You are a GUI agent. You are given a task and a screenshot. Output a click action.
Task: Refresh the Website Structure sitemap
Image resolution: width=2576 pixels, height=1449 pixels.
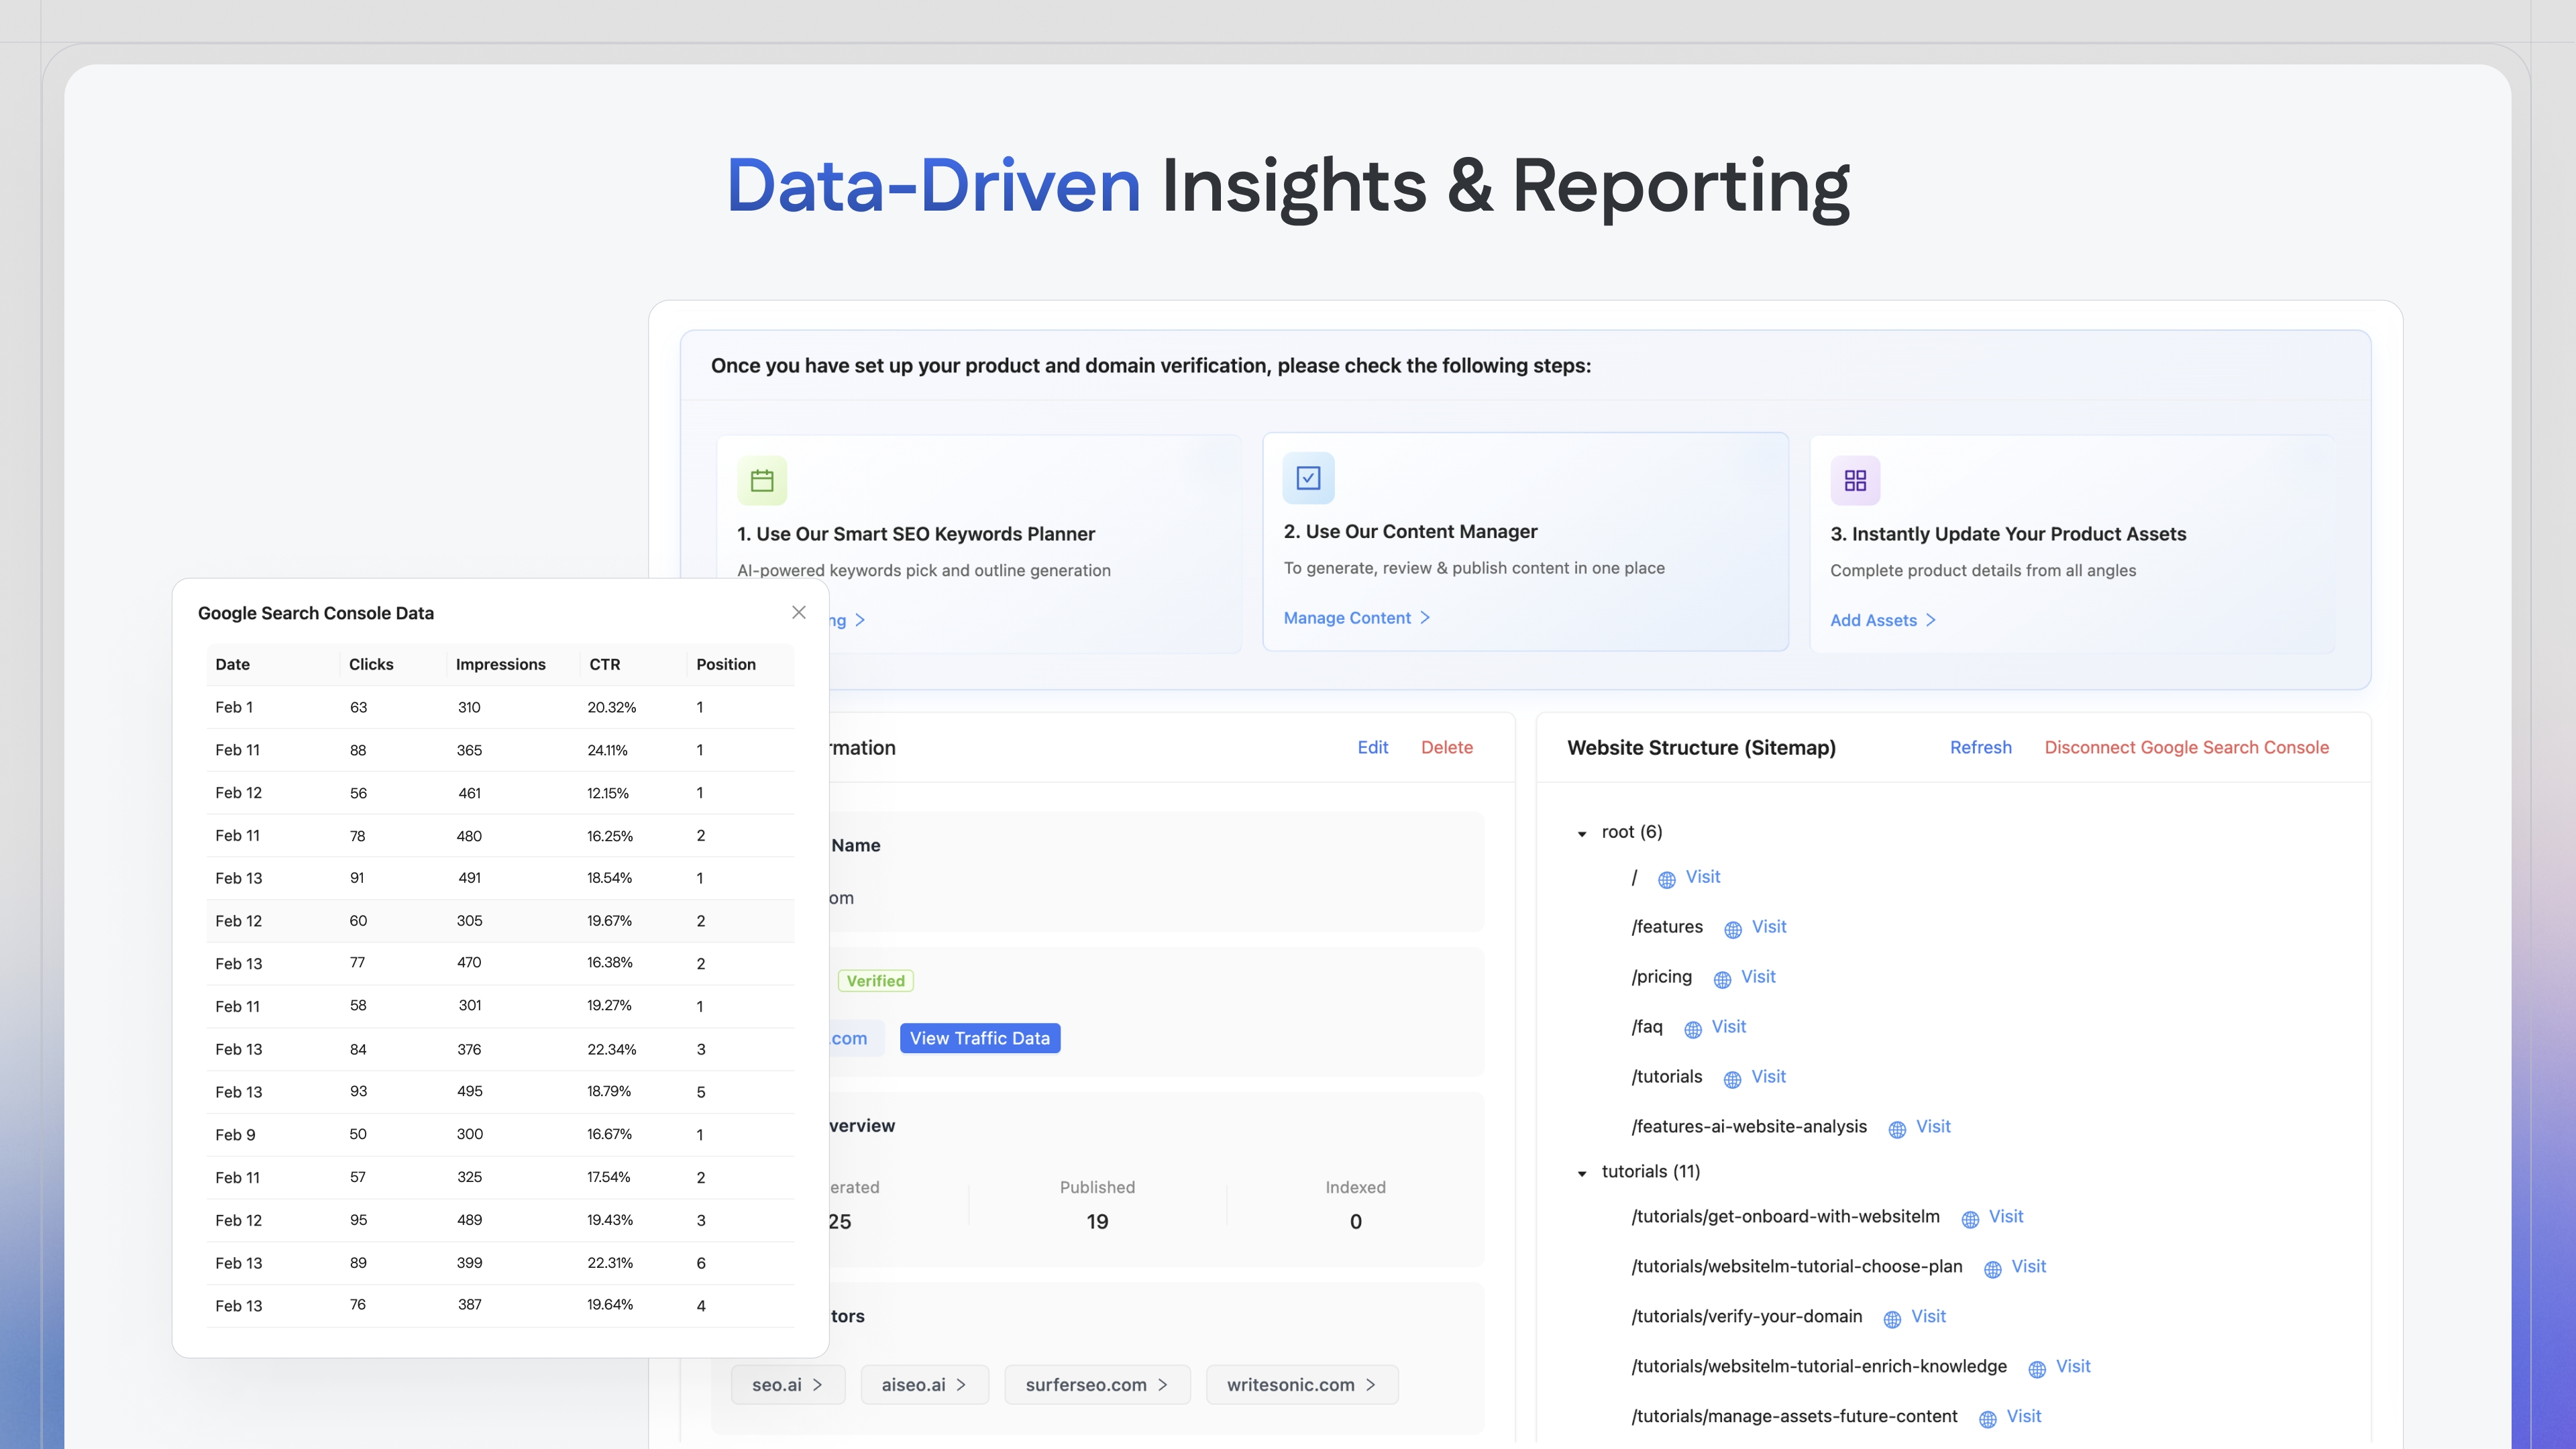coord(1980,747)
